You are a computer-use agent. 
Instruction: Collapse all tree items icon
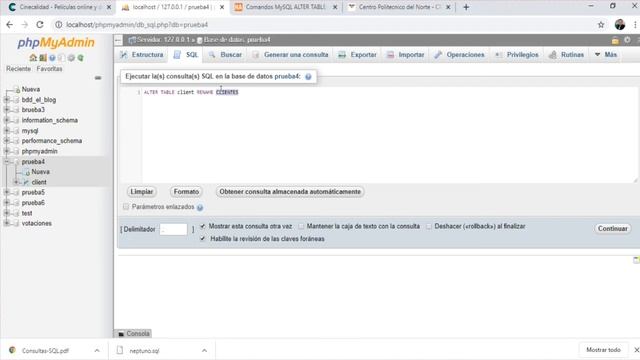(x=98, y=78)
